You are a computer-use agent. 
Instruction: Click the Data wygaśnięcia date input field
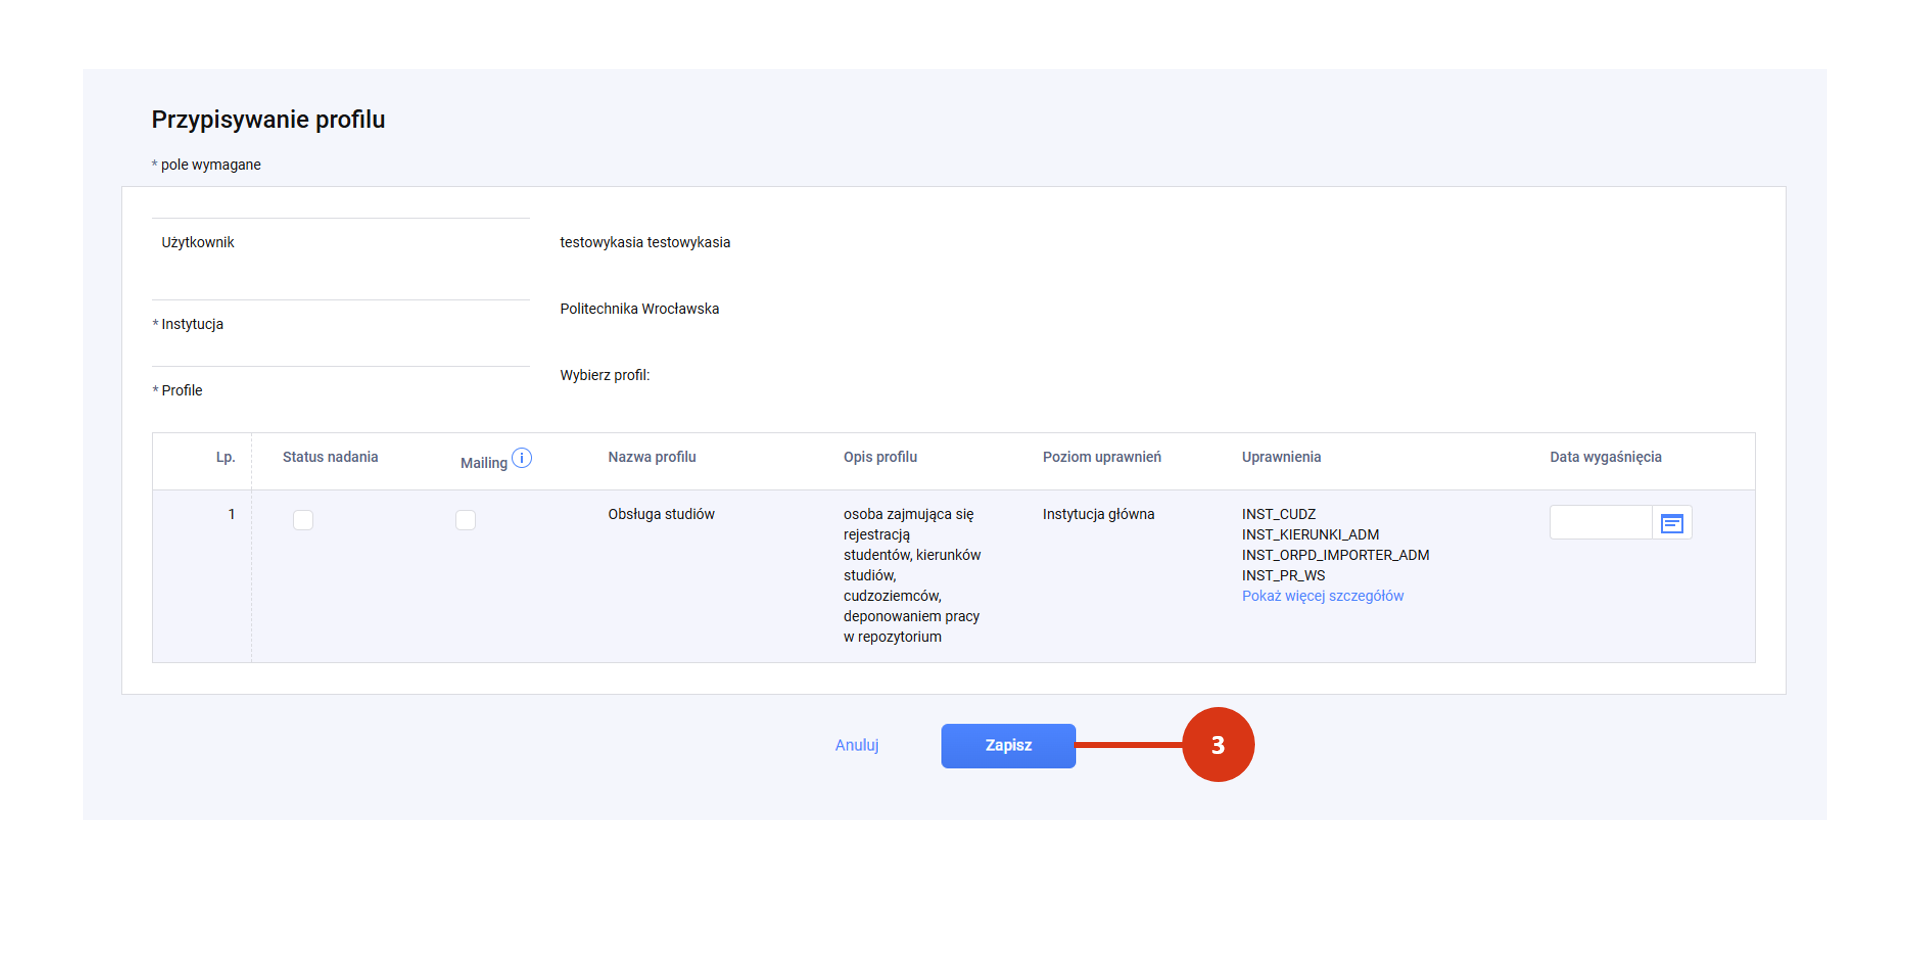pyautogui.click(x=1600, y=523)
